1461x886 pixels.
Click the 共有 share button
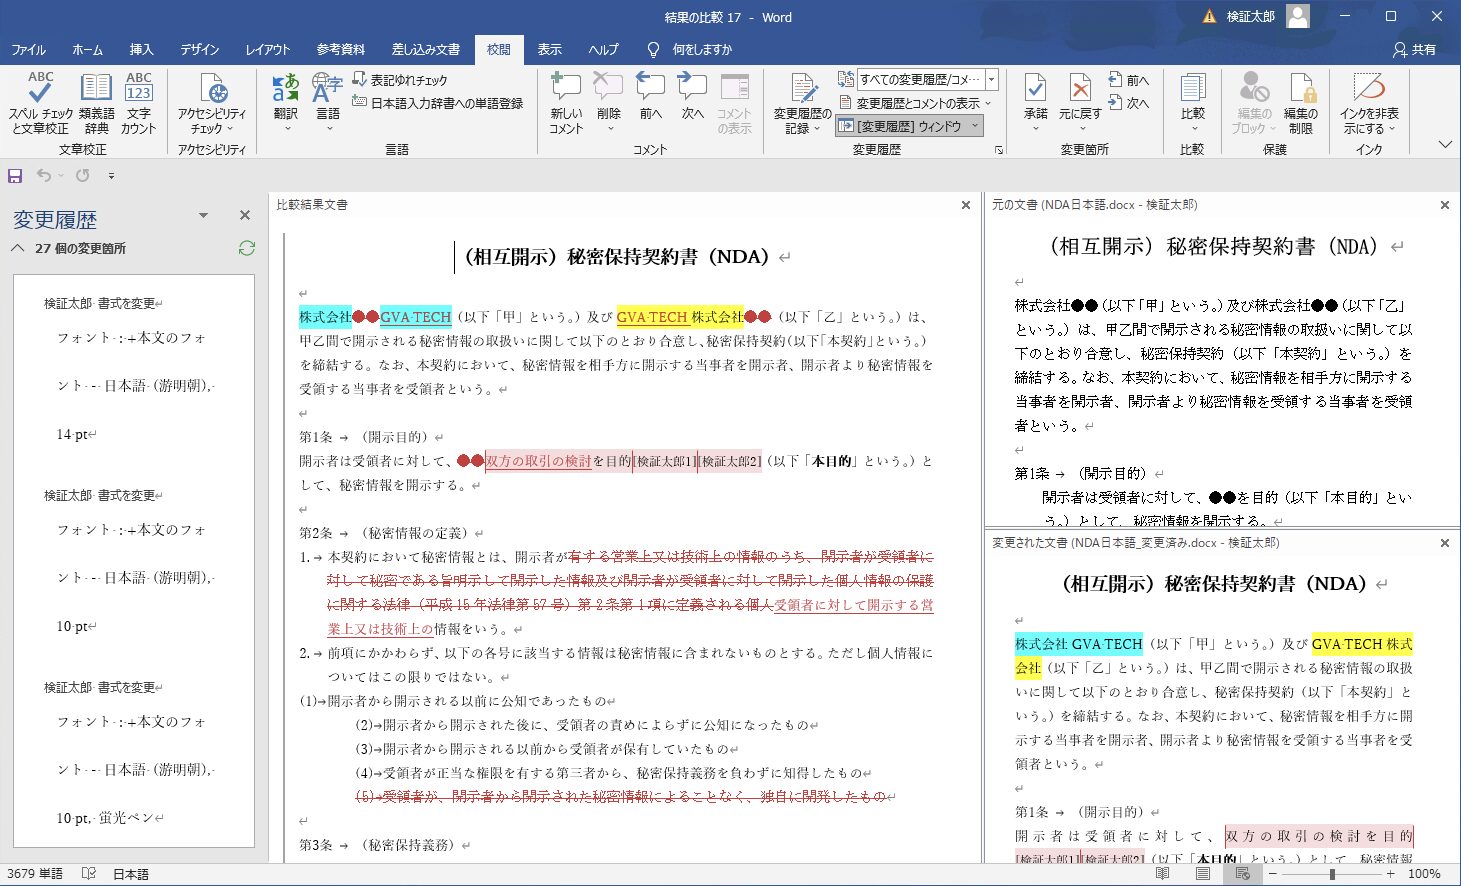[1414, 49]
